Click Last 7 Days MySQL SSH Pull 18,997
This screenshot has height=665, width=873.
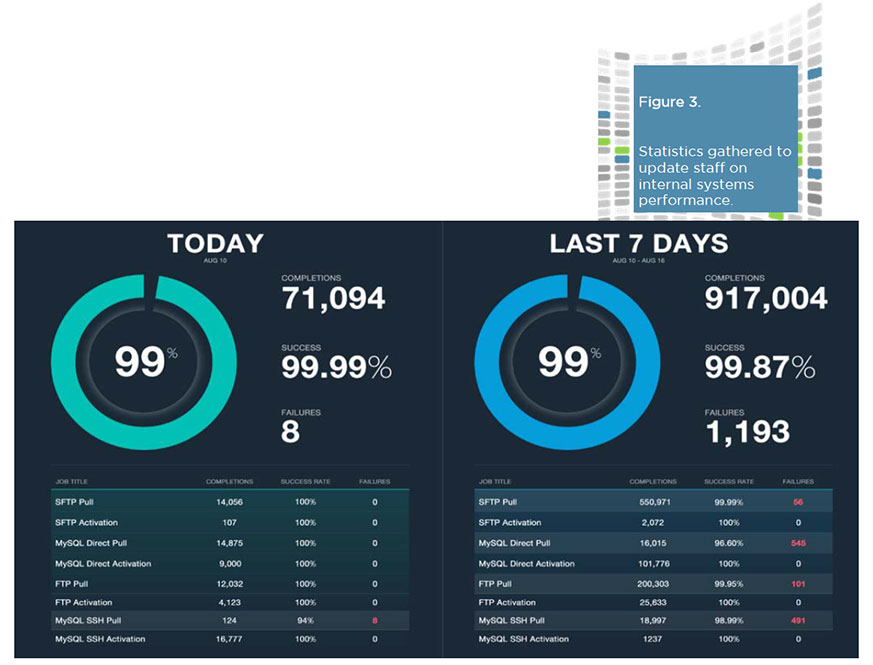tap(653, 620)
